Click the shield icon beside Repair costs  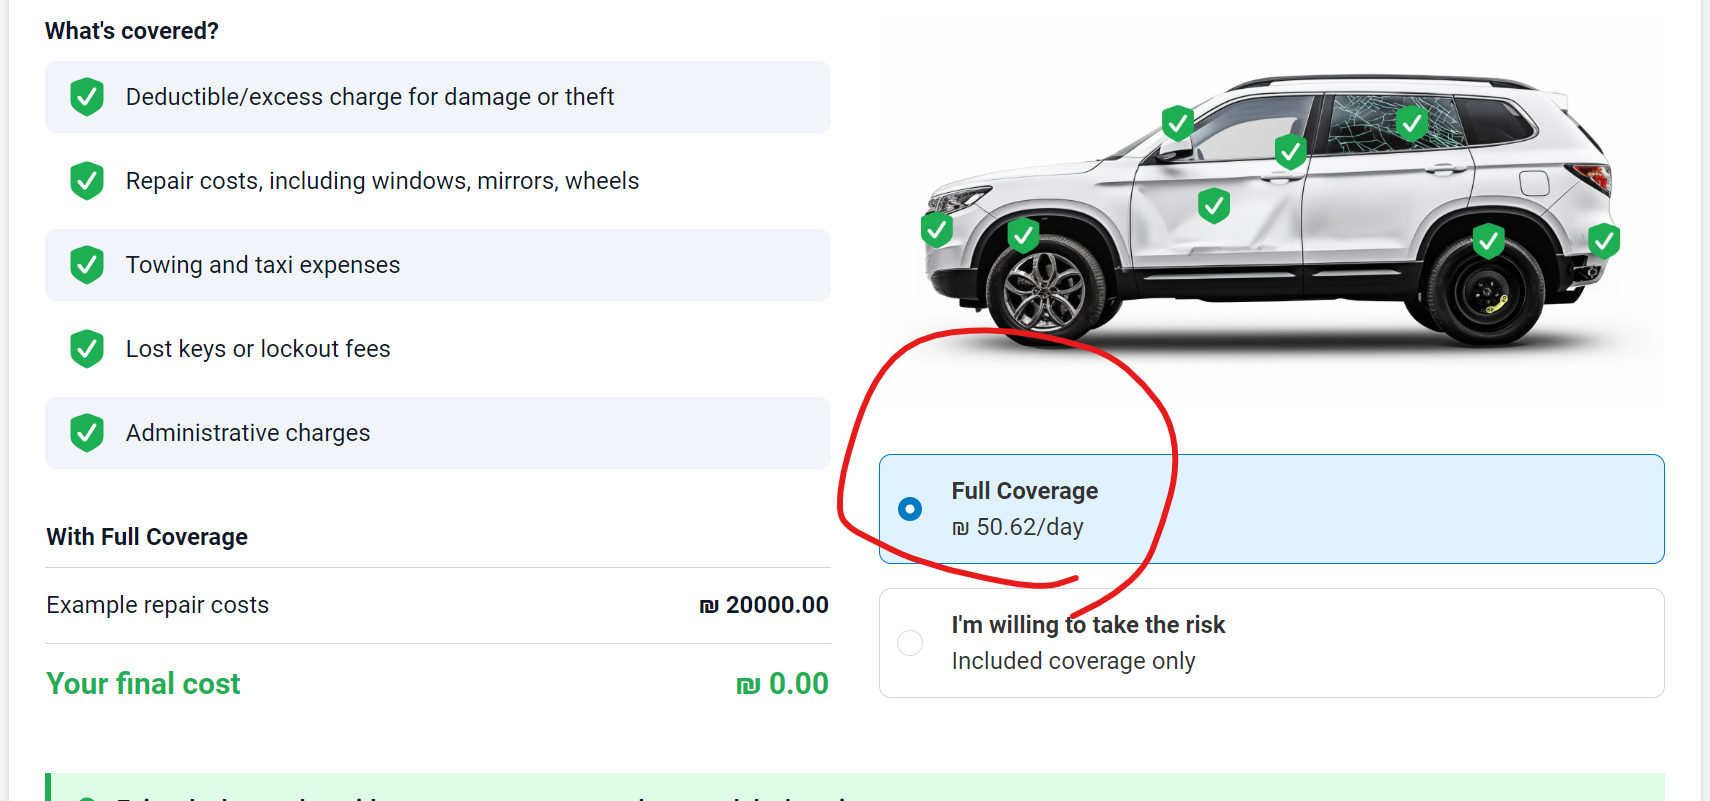(x=87, y=181)
